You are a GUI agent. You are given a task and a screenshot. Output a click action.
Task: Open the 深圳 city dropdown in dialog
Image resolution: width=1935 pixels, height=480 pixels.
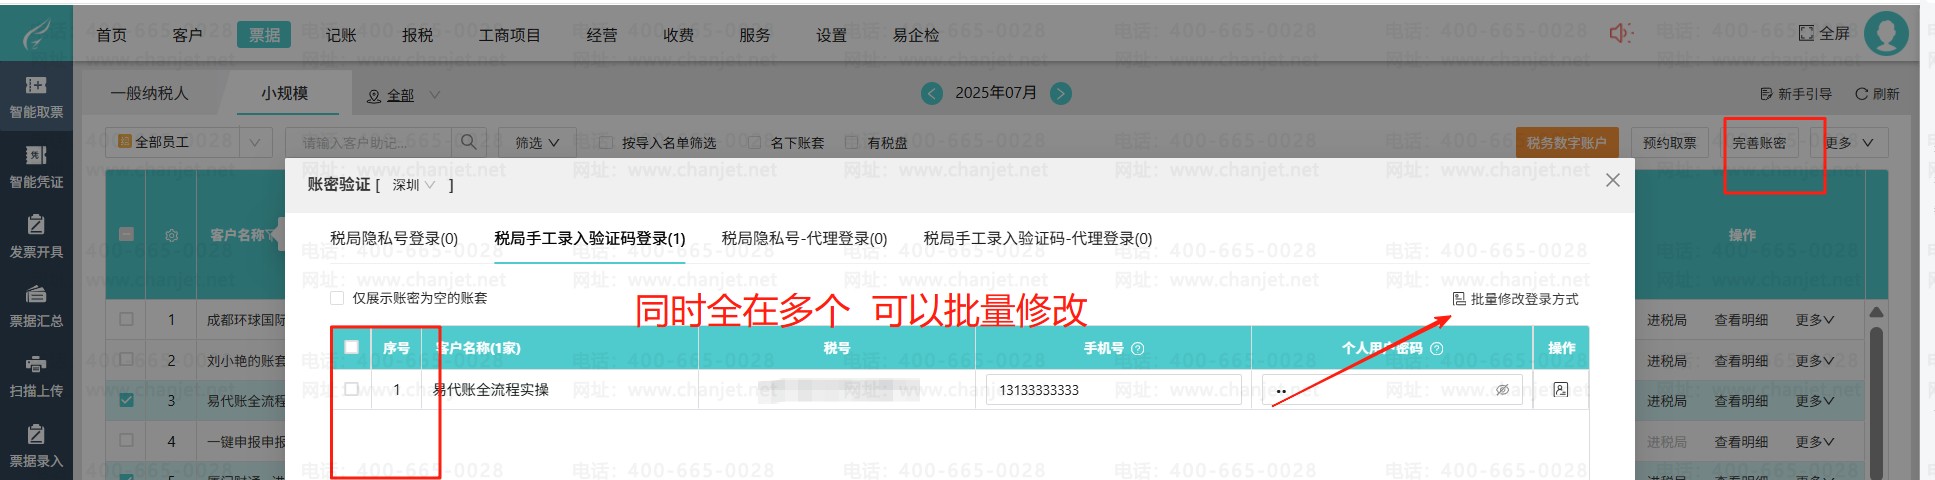click(x=414, y=185)
